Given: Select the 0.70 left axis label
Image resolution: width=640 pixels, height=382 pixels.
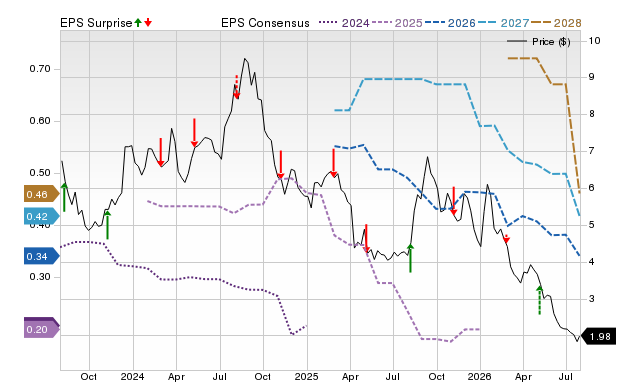Looking at the screenshot, I should click(x=40, y=69).
